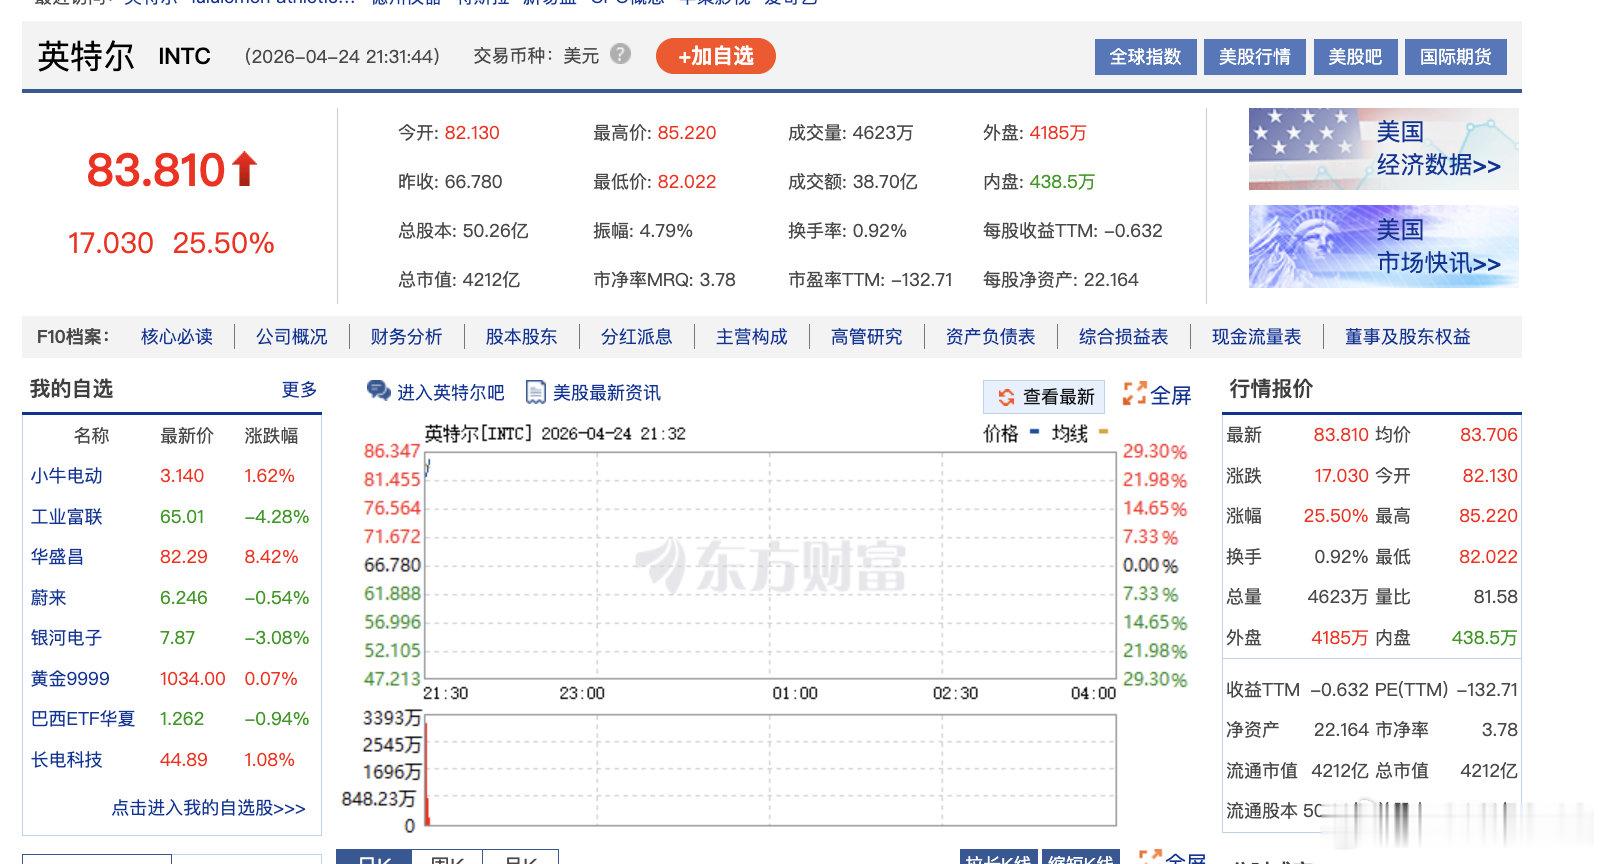View 财务分析
The image size is (1608, 864).
(x=406, y=337)
